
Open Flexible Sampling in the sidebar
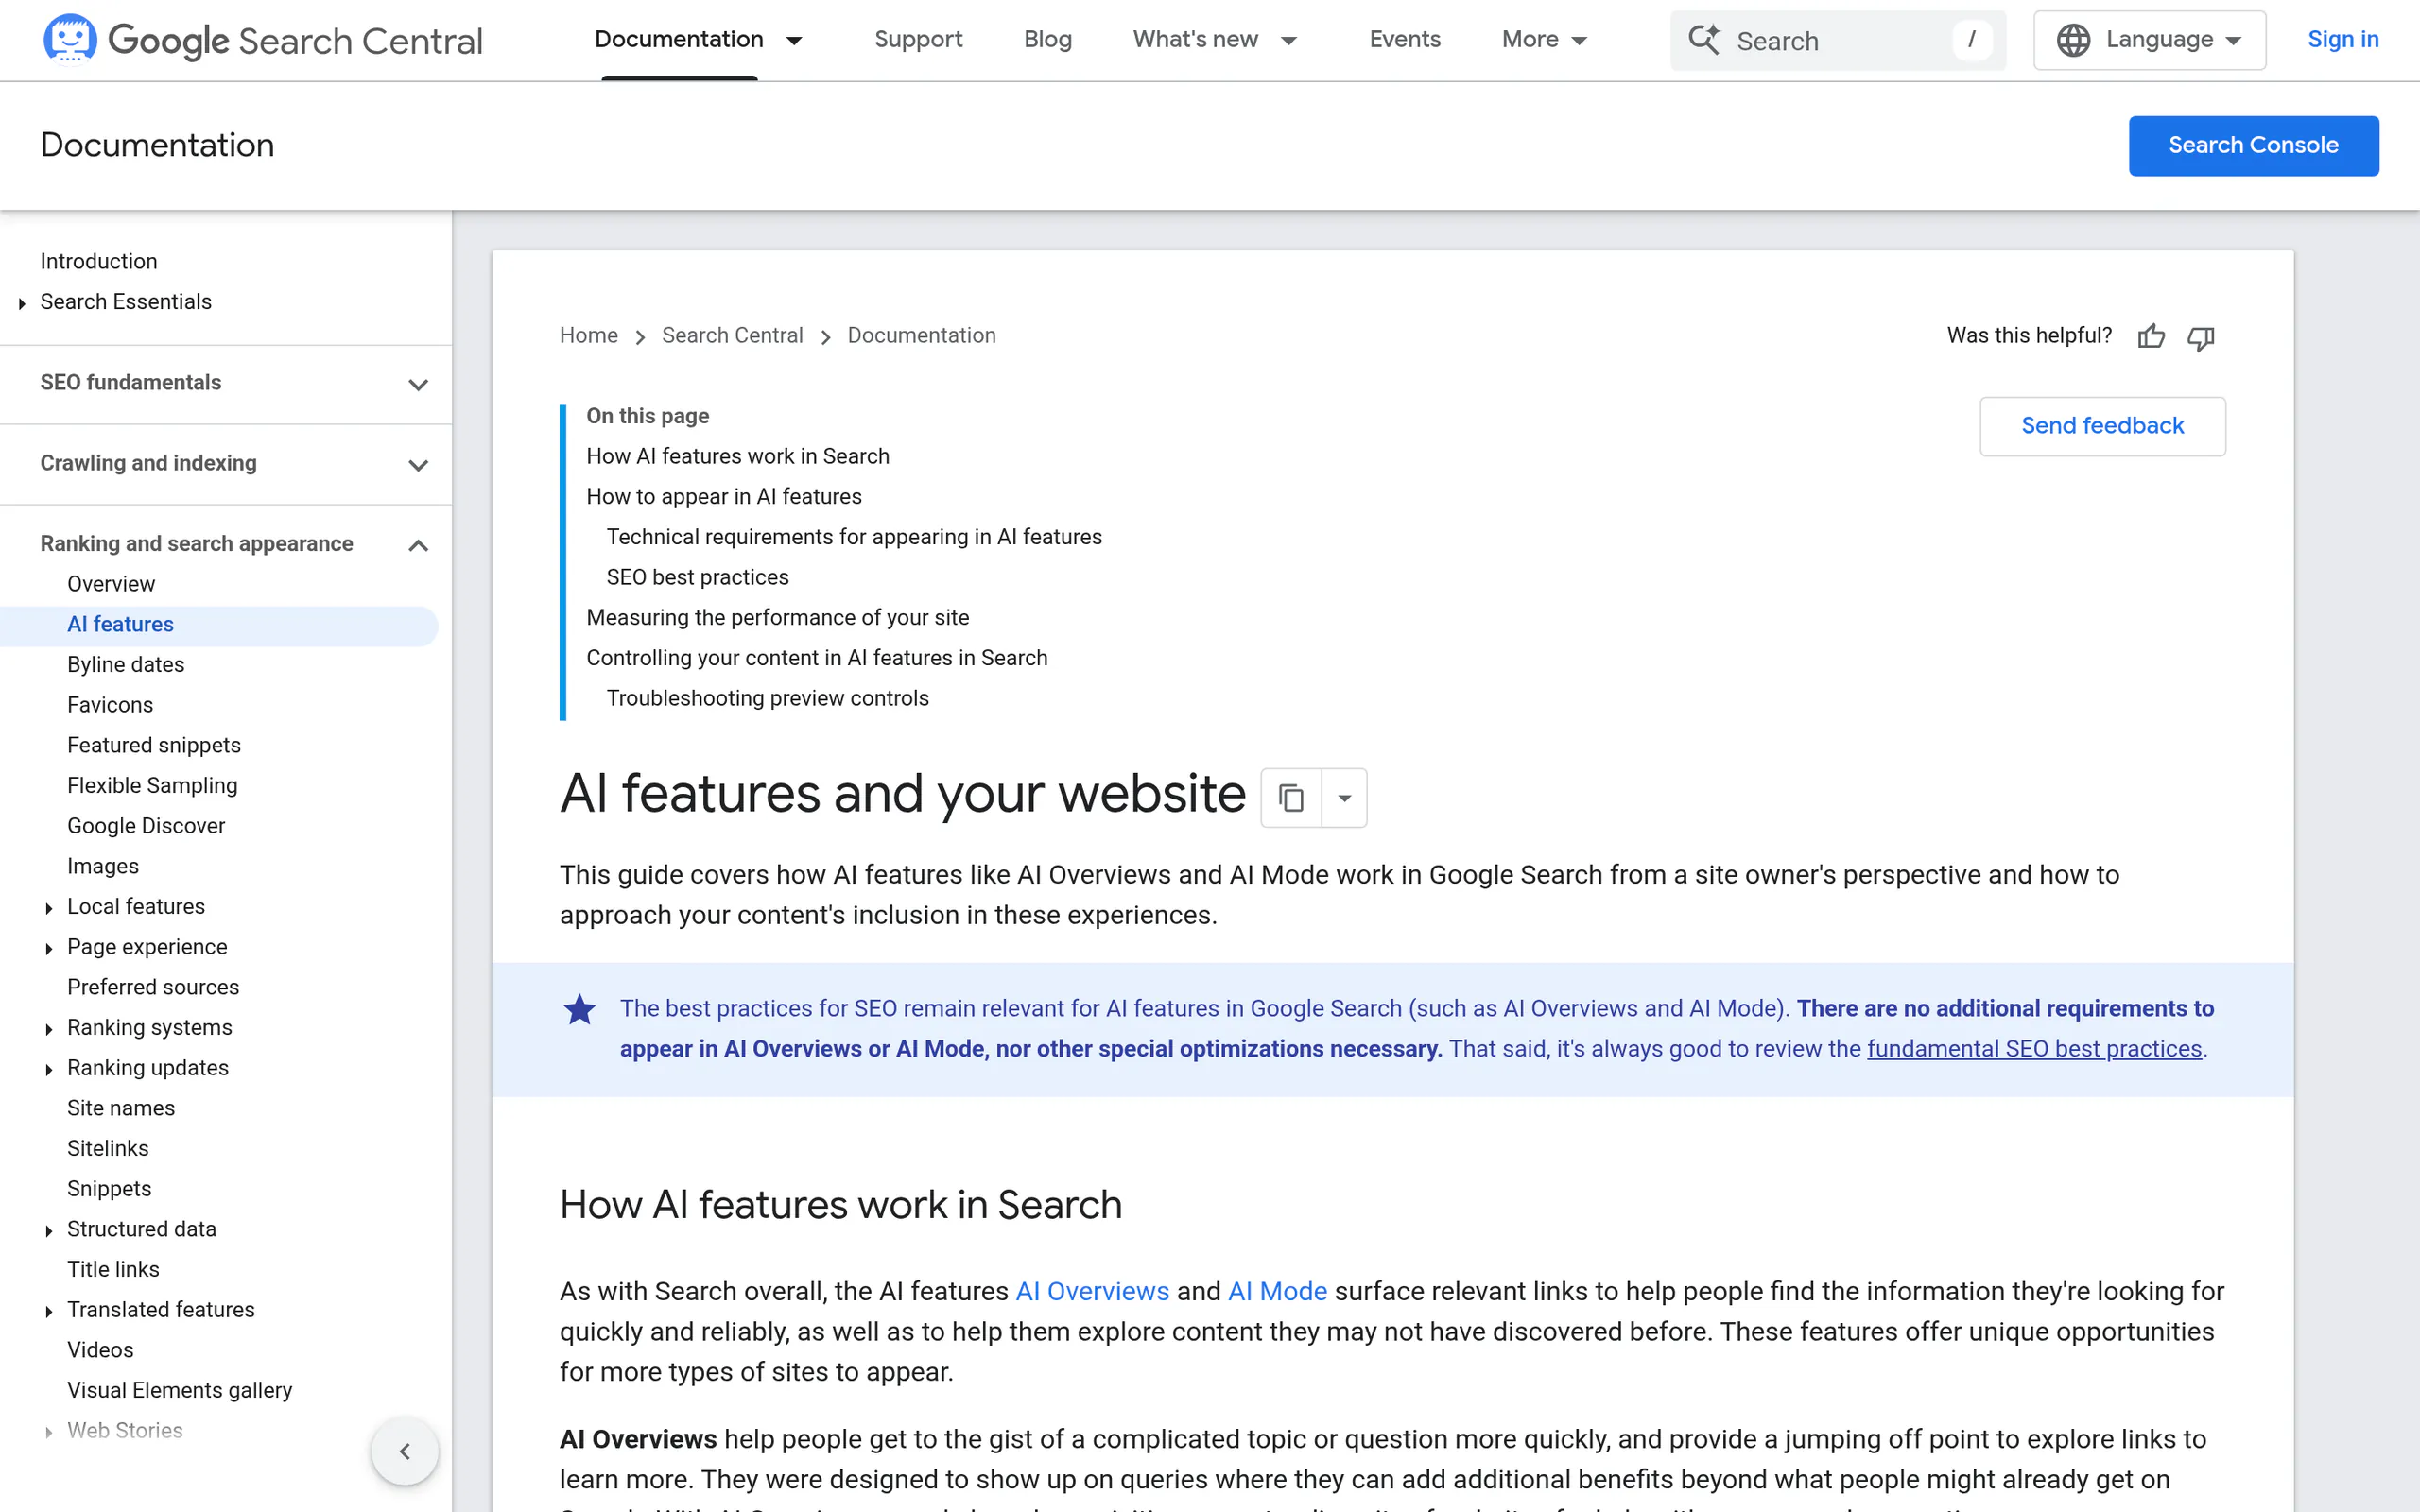[152, 786]
